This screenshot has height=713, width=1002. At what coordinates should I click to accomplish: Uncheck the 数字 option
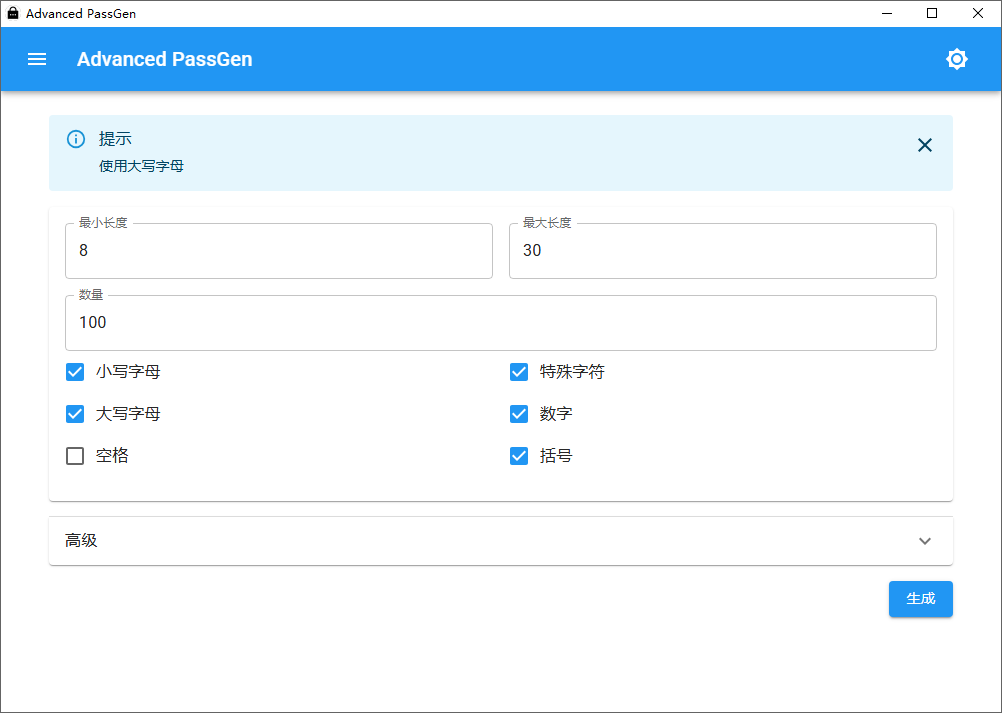[x=519, y=413]
